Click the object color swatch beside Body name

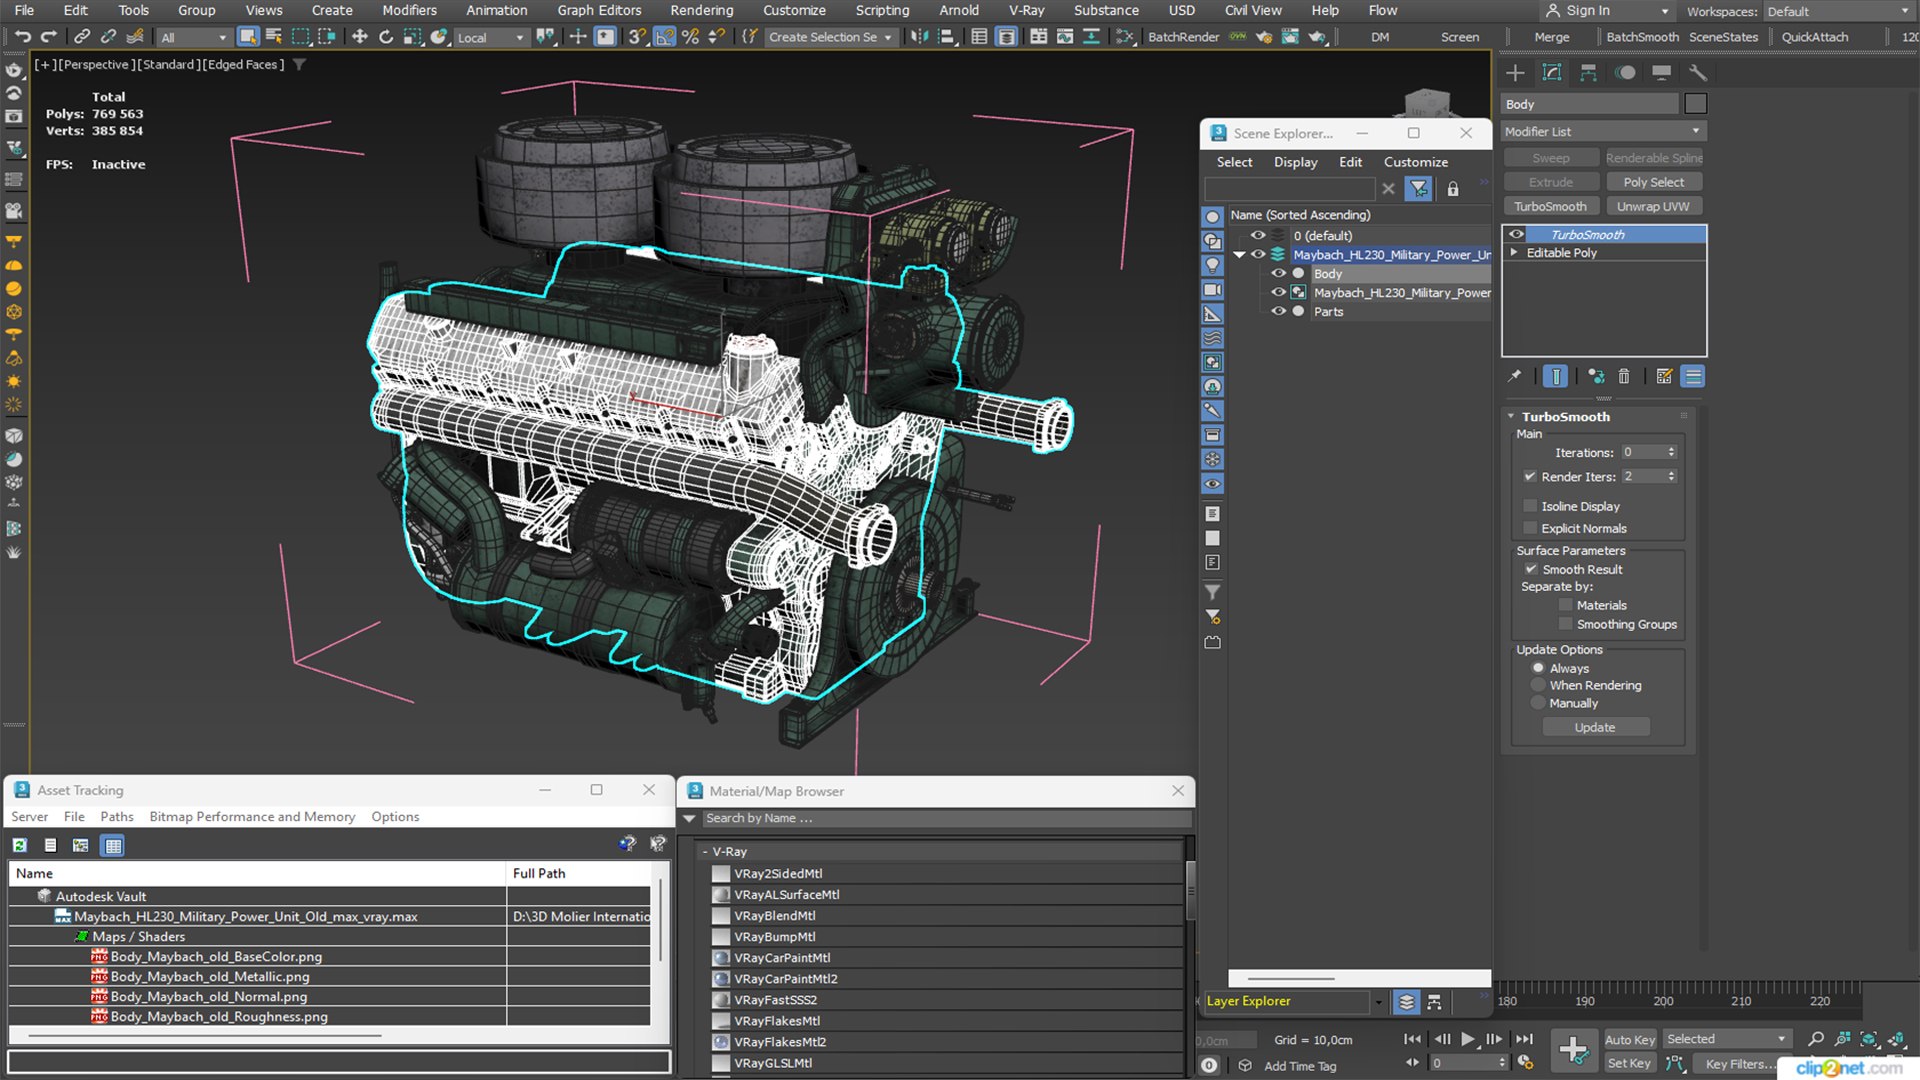[x=1695, y=103]
